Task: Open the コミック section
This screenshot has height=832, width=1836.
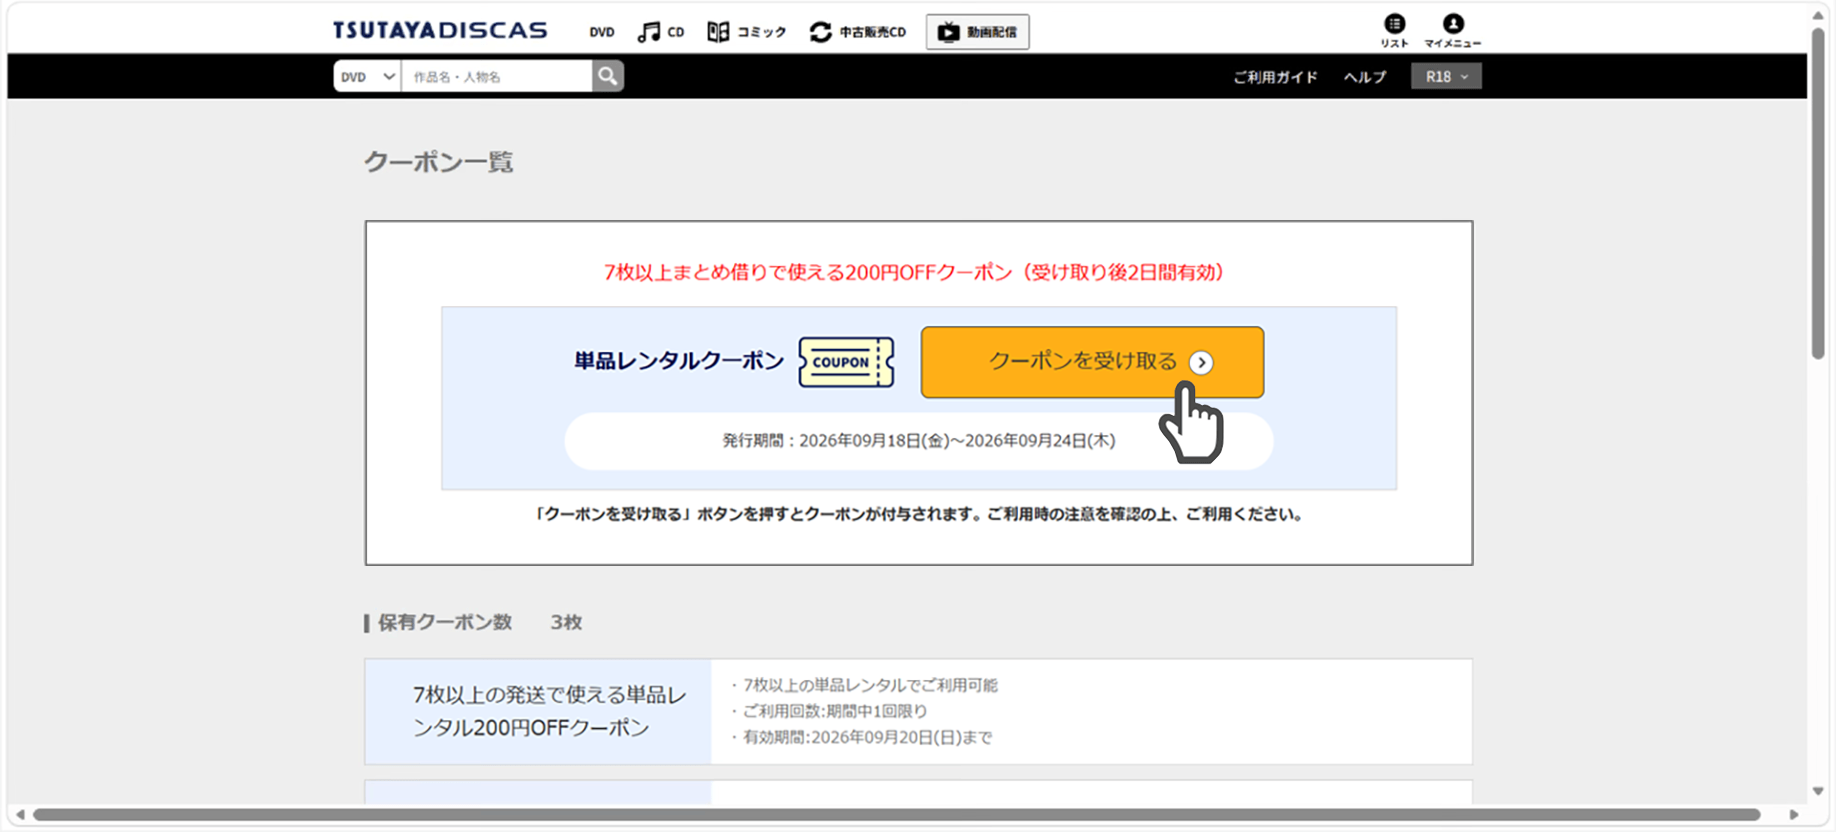Action: click(747, 32)
